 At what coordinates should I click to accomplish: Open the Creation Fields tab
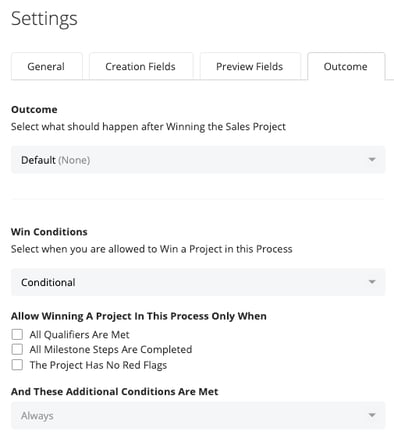[x=141, y=66]
